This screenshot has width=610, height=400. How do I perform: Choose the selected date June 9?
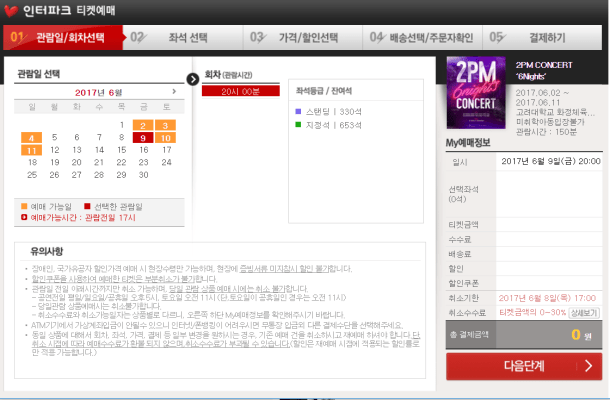click(x=143, y=137)
